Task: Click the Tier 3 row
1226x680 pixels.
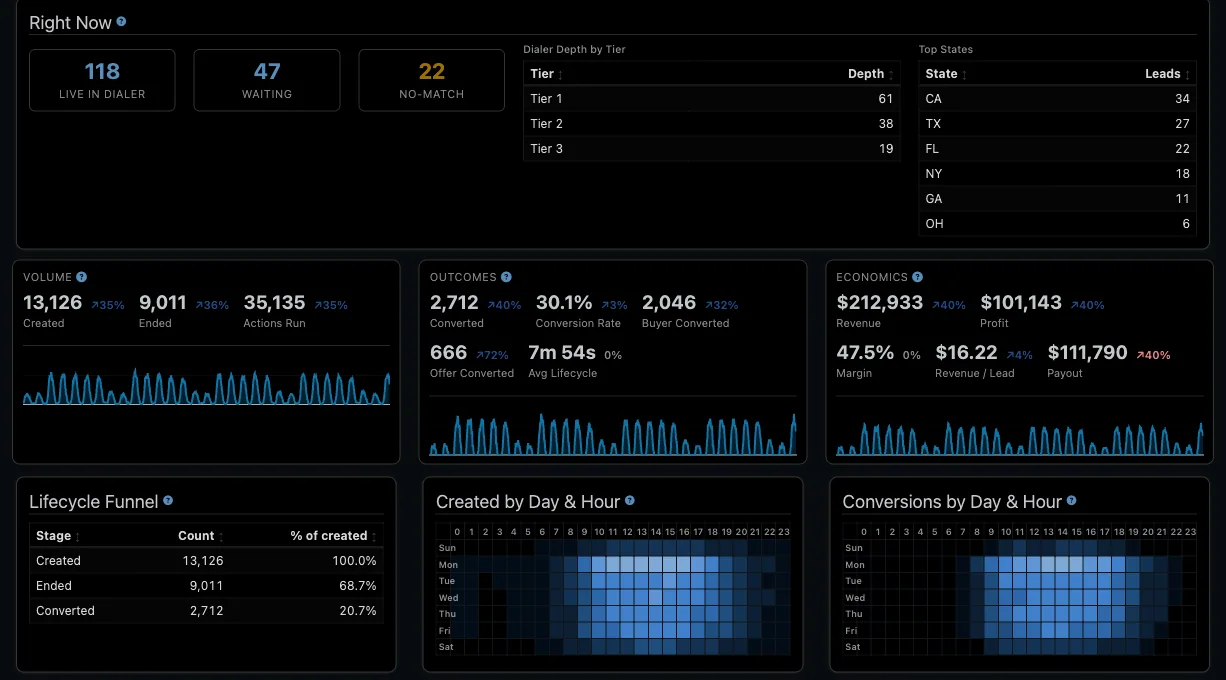Action: [712, 149]
